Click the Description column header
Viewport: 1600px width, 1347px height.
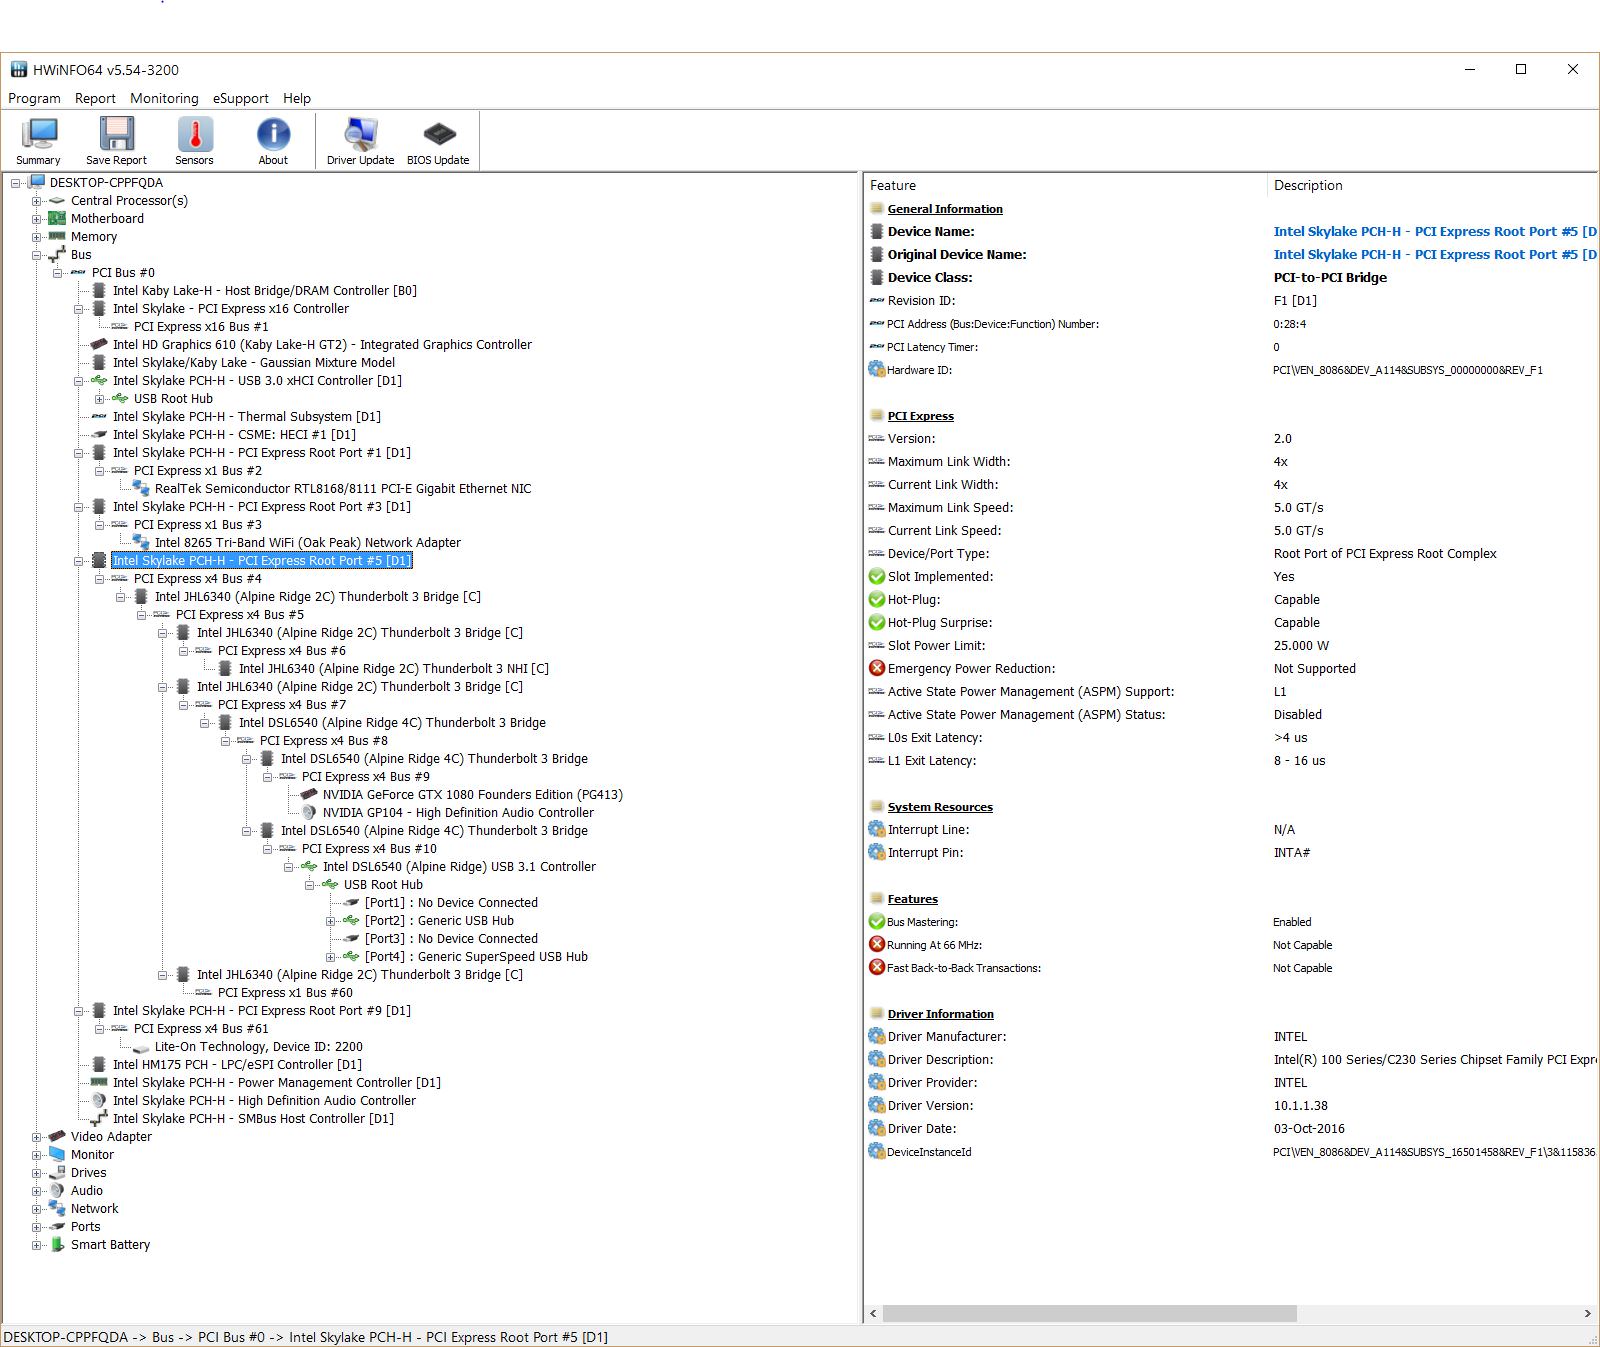click(x=1432, y=185)
